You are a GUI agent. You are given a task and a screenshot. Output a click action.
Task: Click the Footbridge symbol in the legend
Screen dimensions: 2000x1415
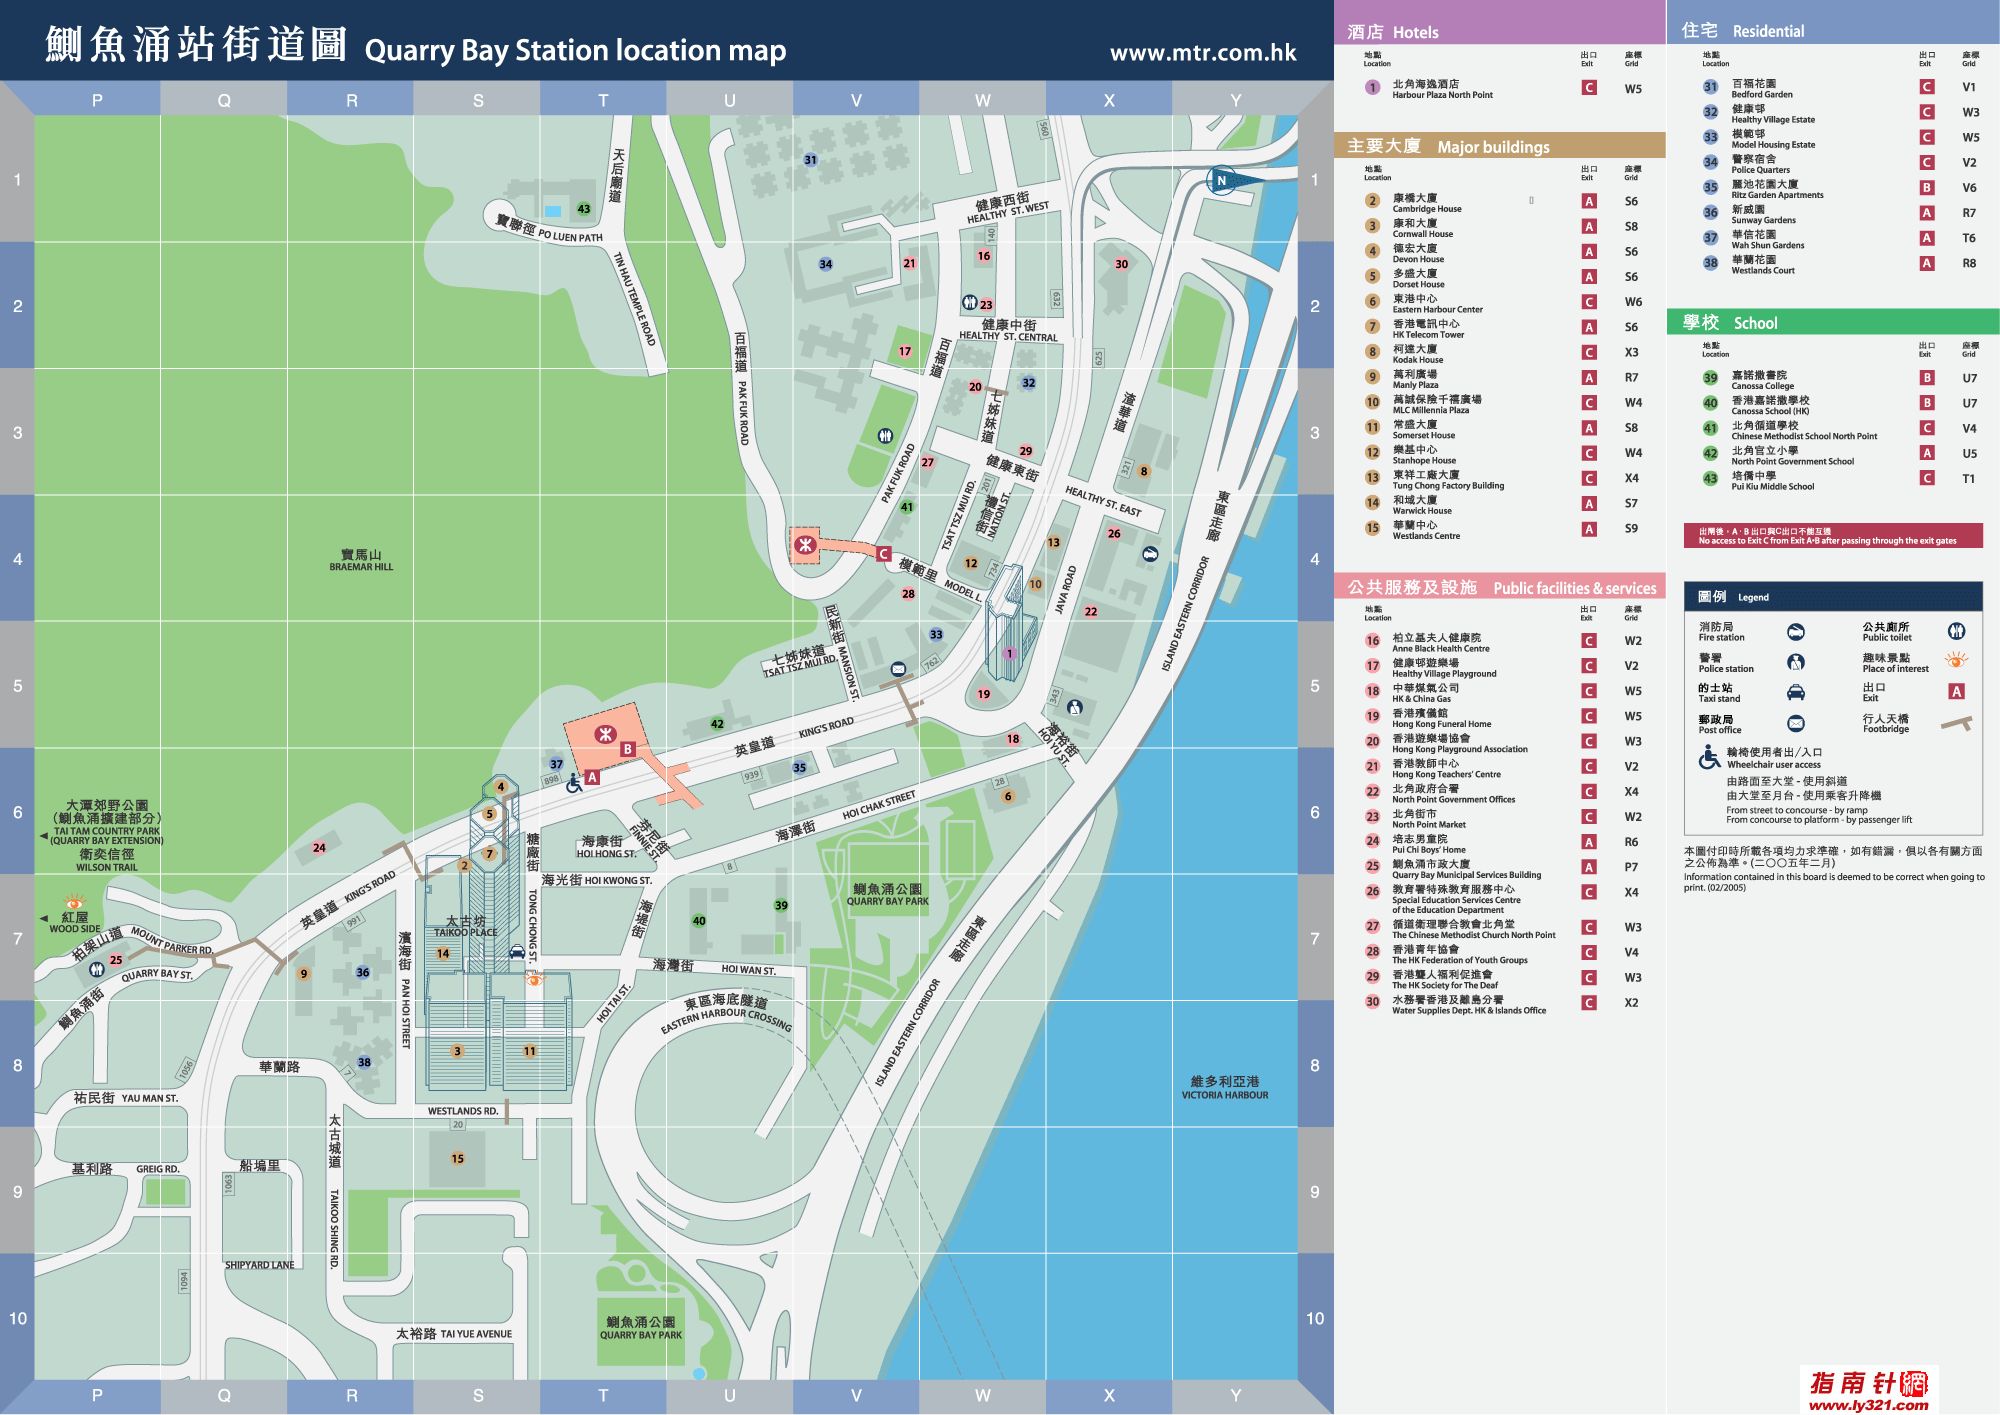click(x=1956, y=723)
